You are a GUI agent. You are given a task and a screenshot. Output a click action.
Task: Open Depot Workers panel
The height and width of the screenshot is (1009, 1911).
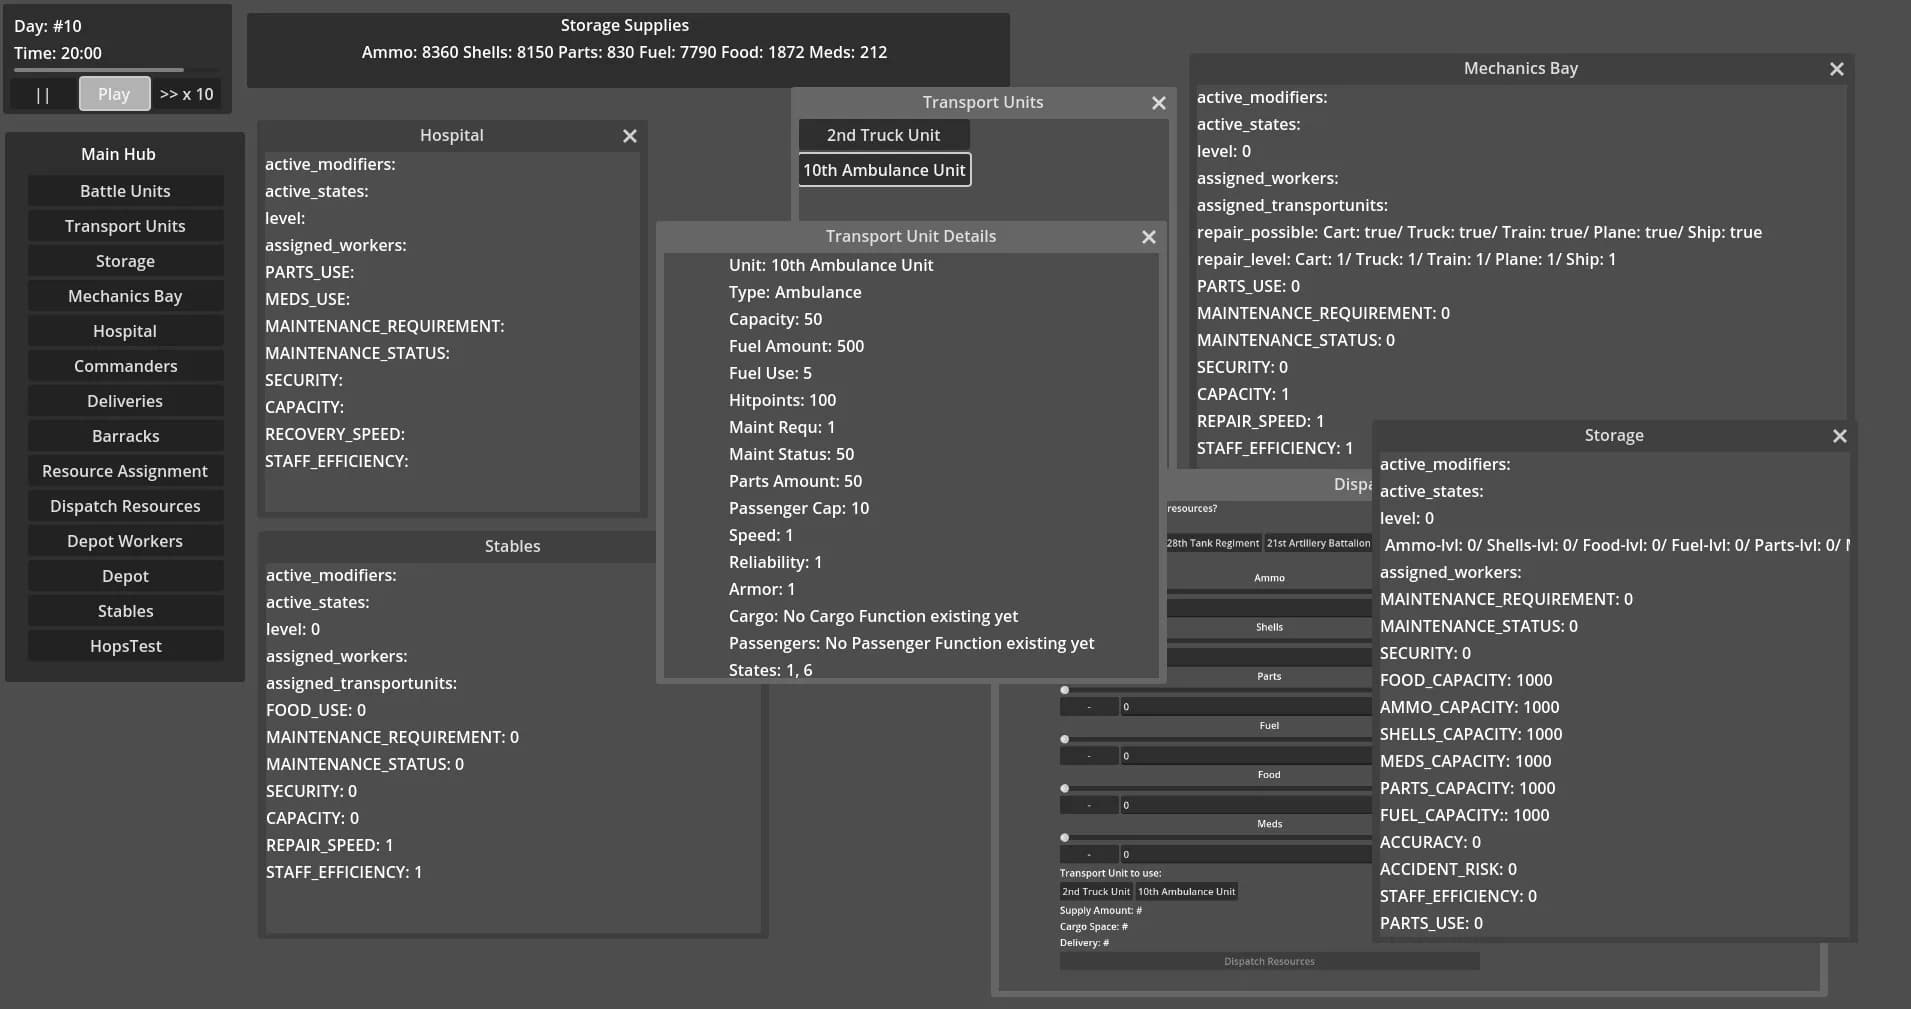(125, 541)
